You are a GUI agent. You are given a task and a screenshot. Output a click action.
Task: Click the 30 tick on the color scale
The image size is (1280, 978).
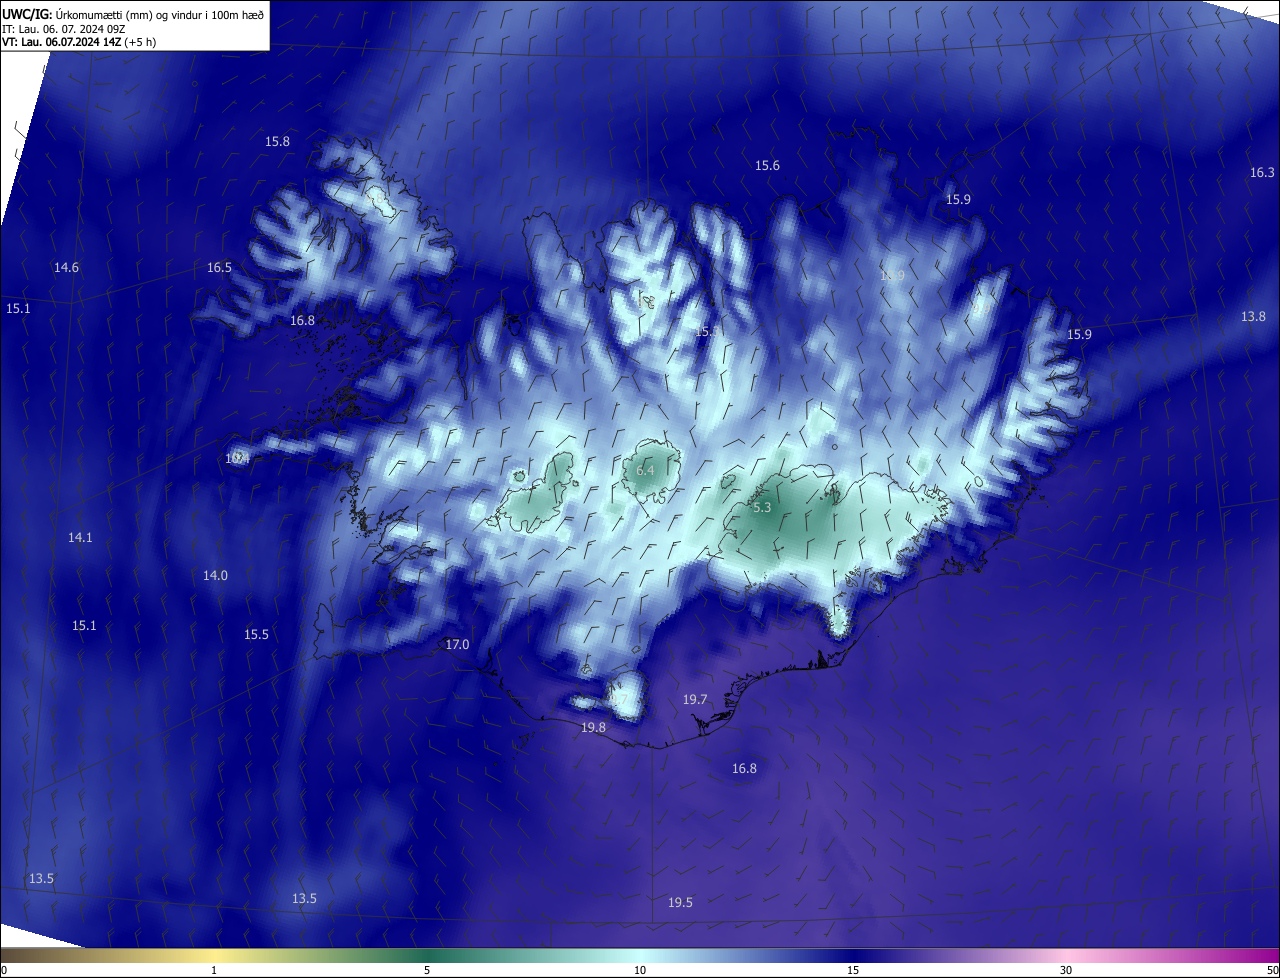(1066, 970)
